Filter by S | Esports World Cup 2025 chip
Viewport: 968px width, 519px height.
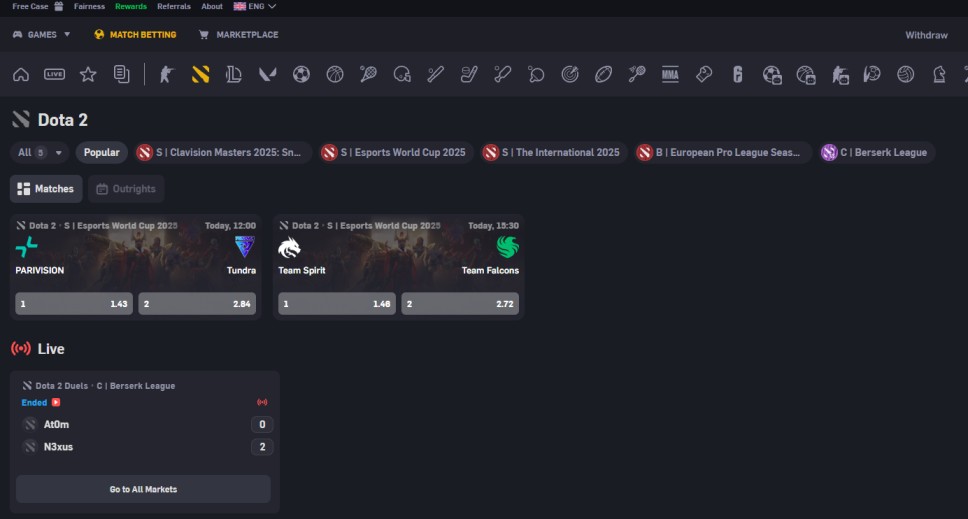[396, 152]
